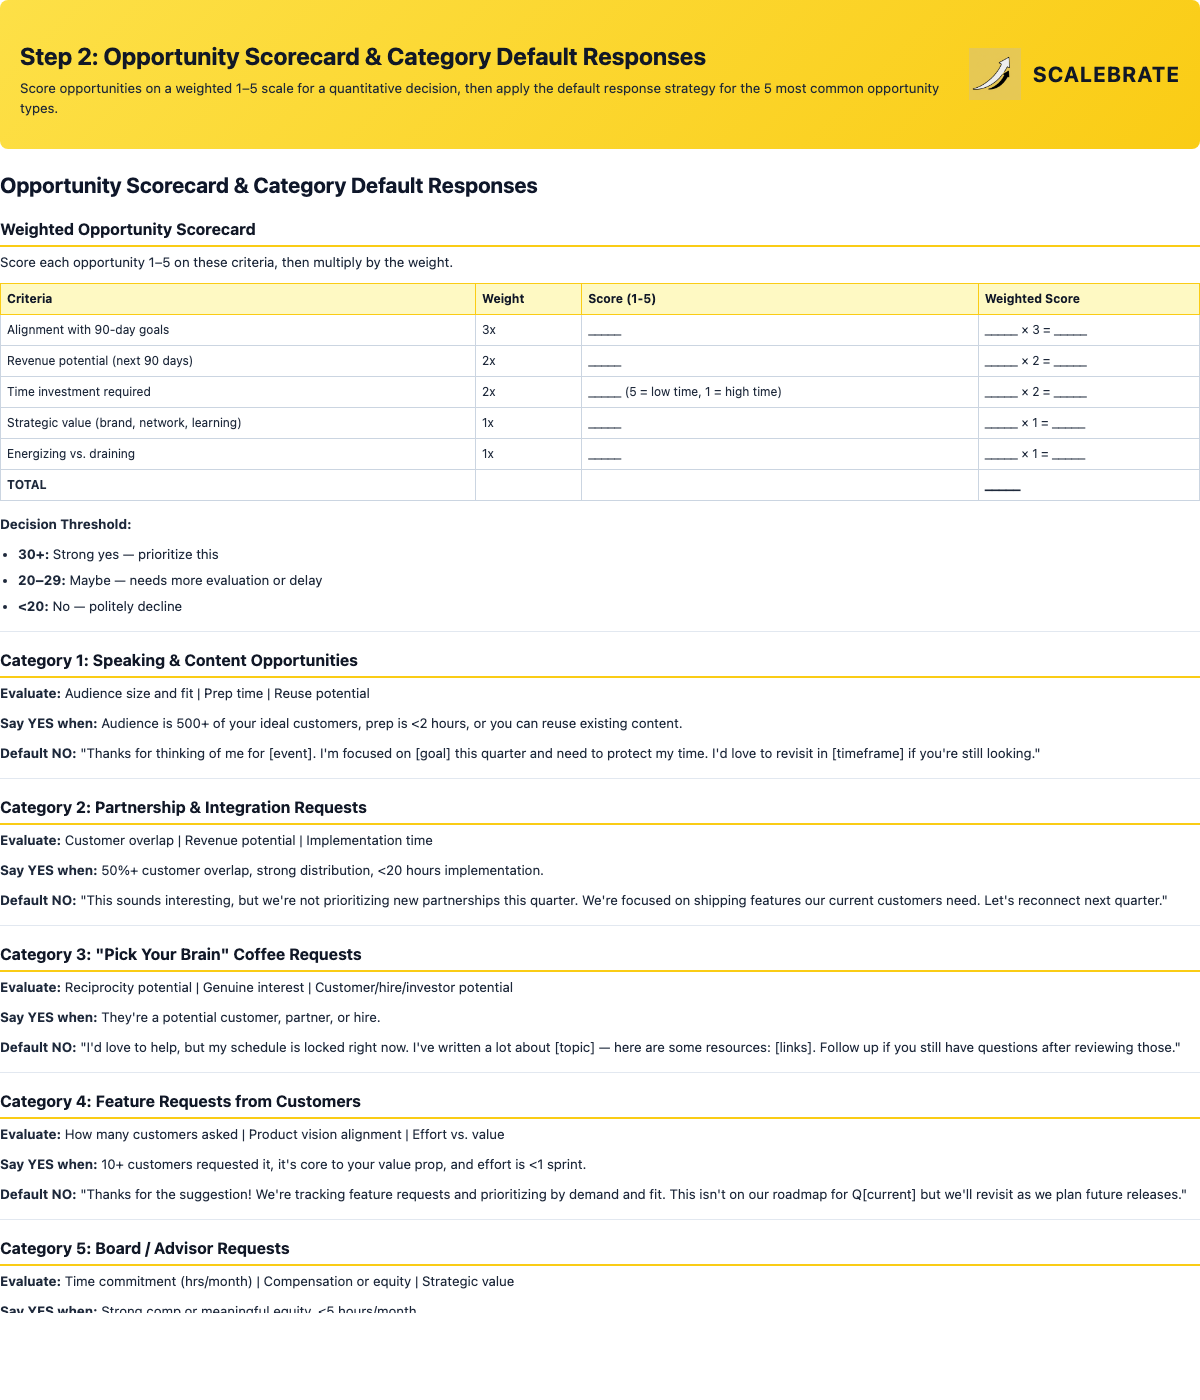Select 'Energizing vs. draining' cell

click(x=238, y=454)
